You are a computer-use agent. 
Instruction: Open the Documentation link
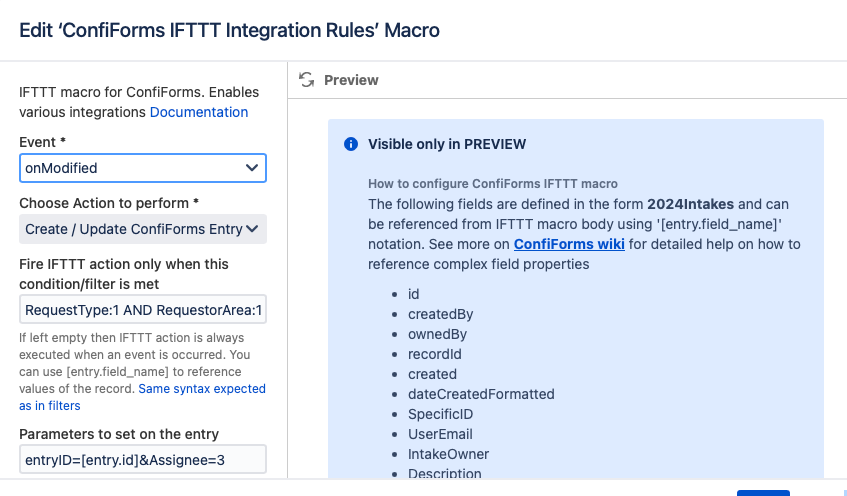point(199,112)
